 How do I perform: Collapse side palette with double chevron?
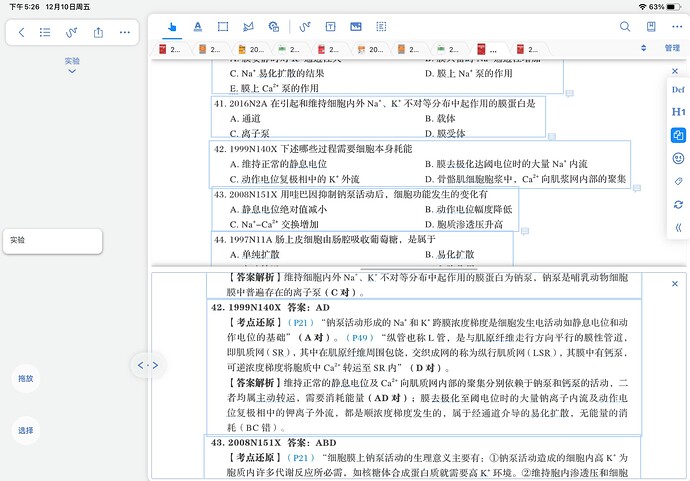678,228
